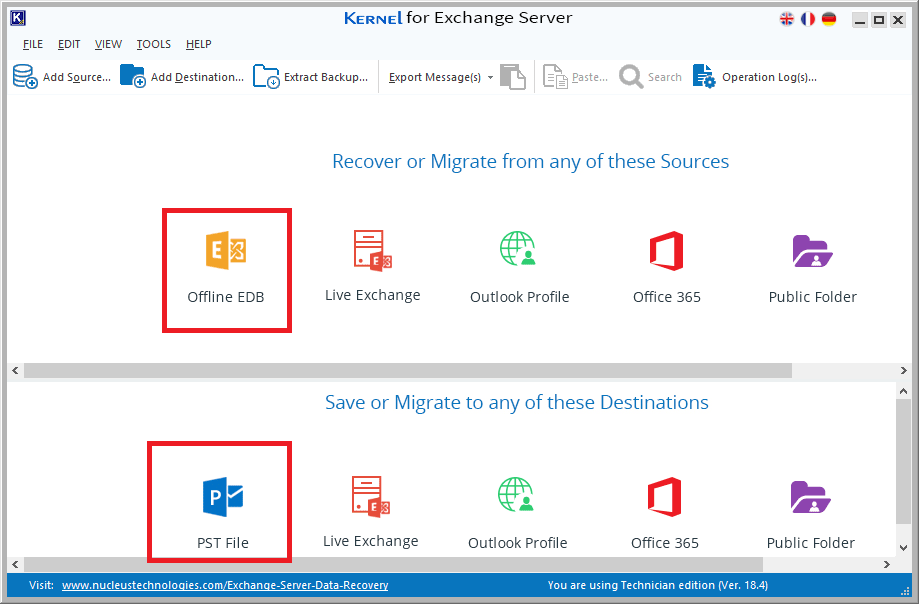The height and width of the screenshot is (604, 919).
Task: Open the VIEW menu
Action: point(108,44)
